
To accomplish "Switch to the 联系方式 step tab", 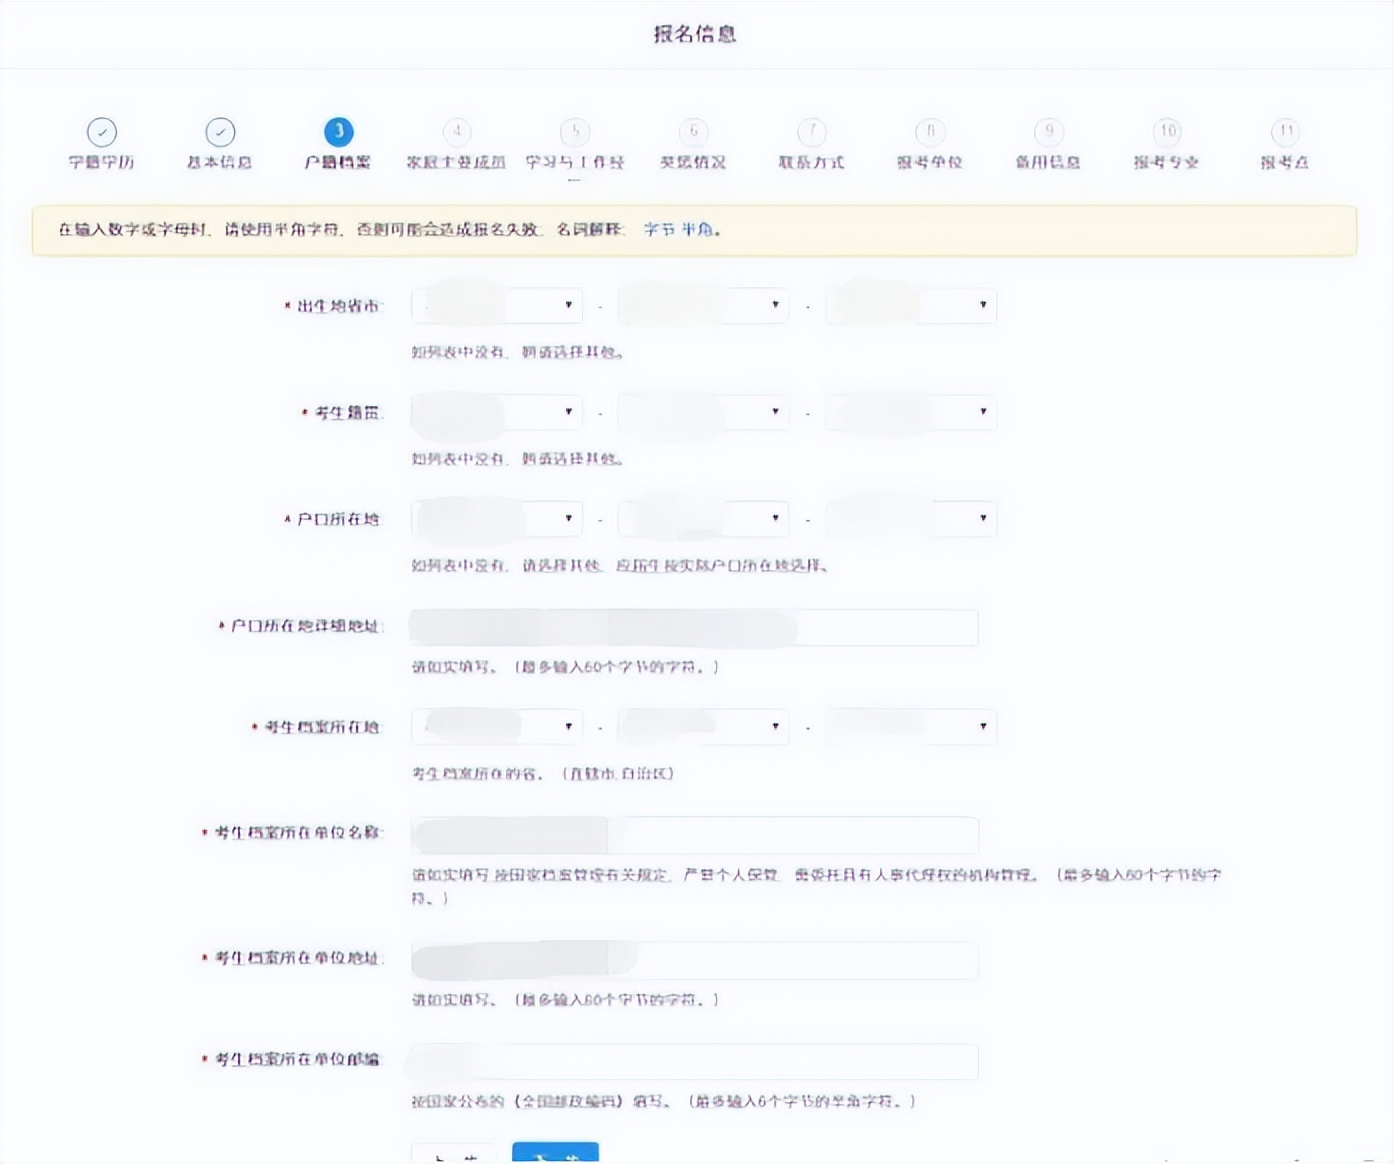I will [x=811, y=131].
